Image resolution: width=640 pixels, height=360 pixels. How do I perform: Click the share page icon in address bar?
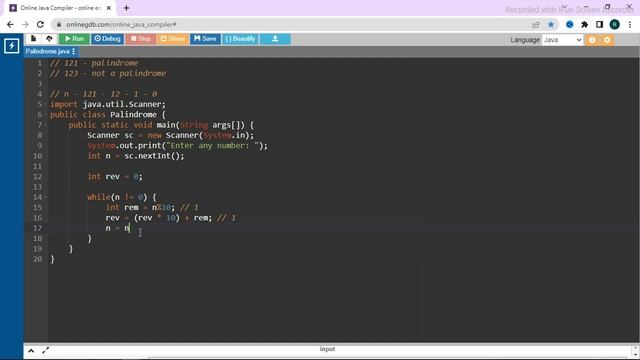pyautogui.click(x=536, y=24)
